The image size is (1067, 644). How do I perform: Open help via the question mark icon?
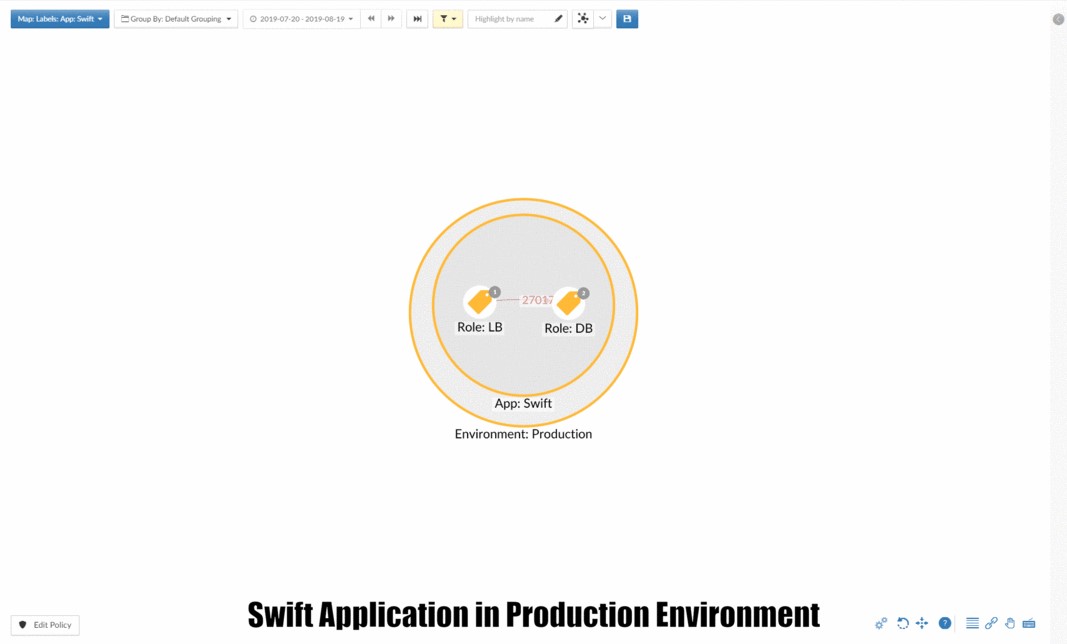click(x=944, y=623)
